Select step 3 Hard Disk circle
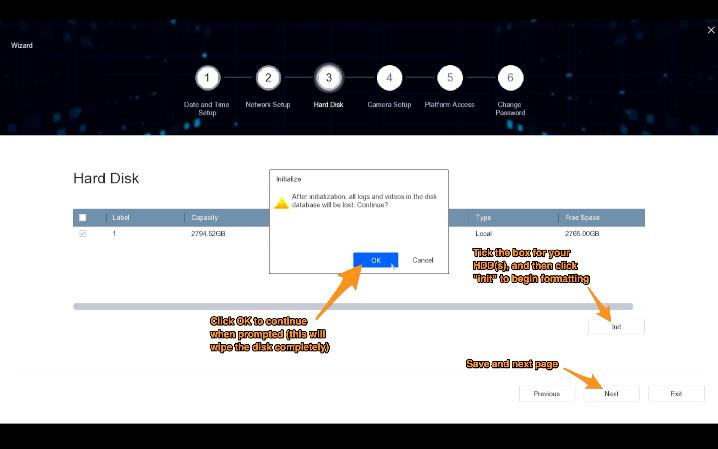 click(328, 78)
